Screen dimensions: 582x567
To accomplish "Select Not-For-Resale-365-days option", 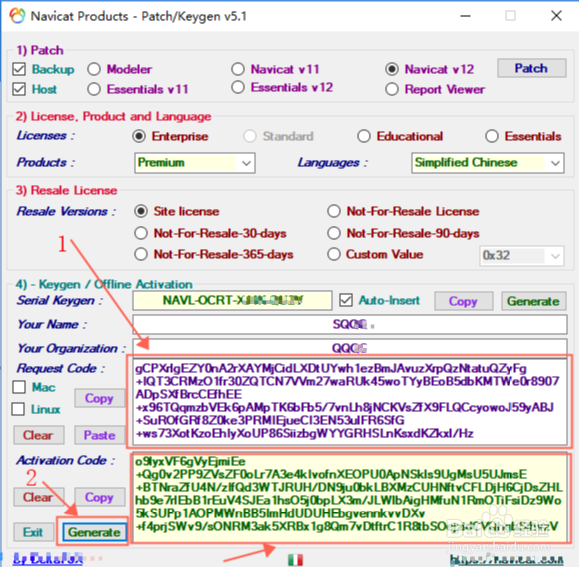I will (141, 254).
